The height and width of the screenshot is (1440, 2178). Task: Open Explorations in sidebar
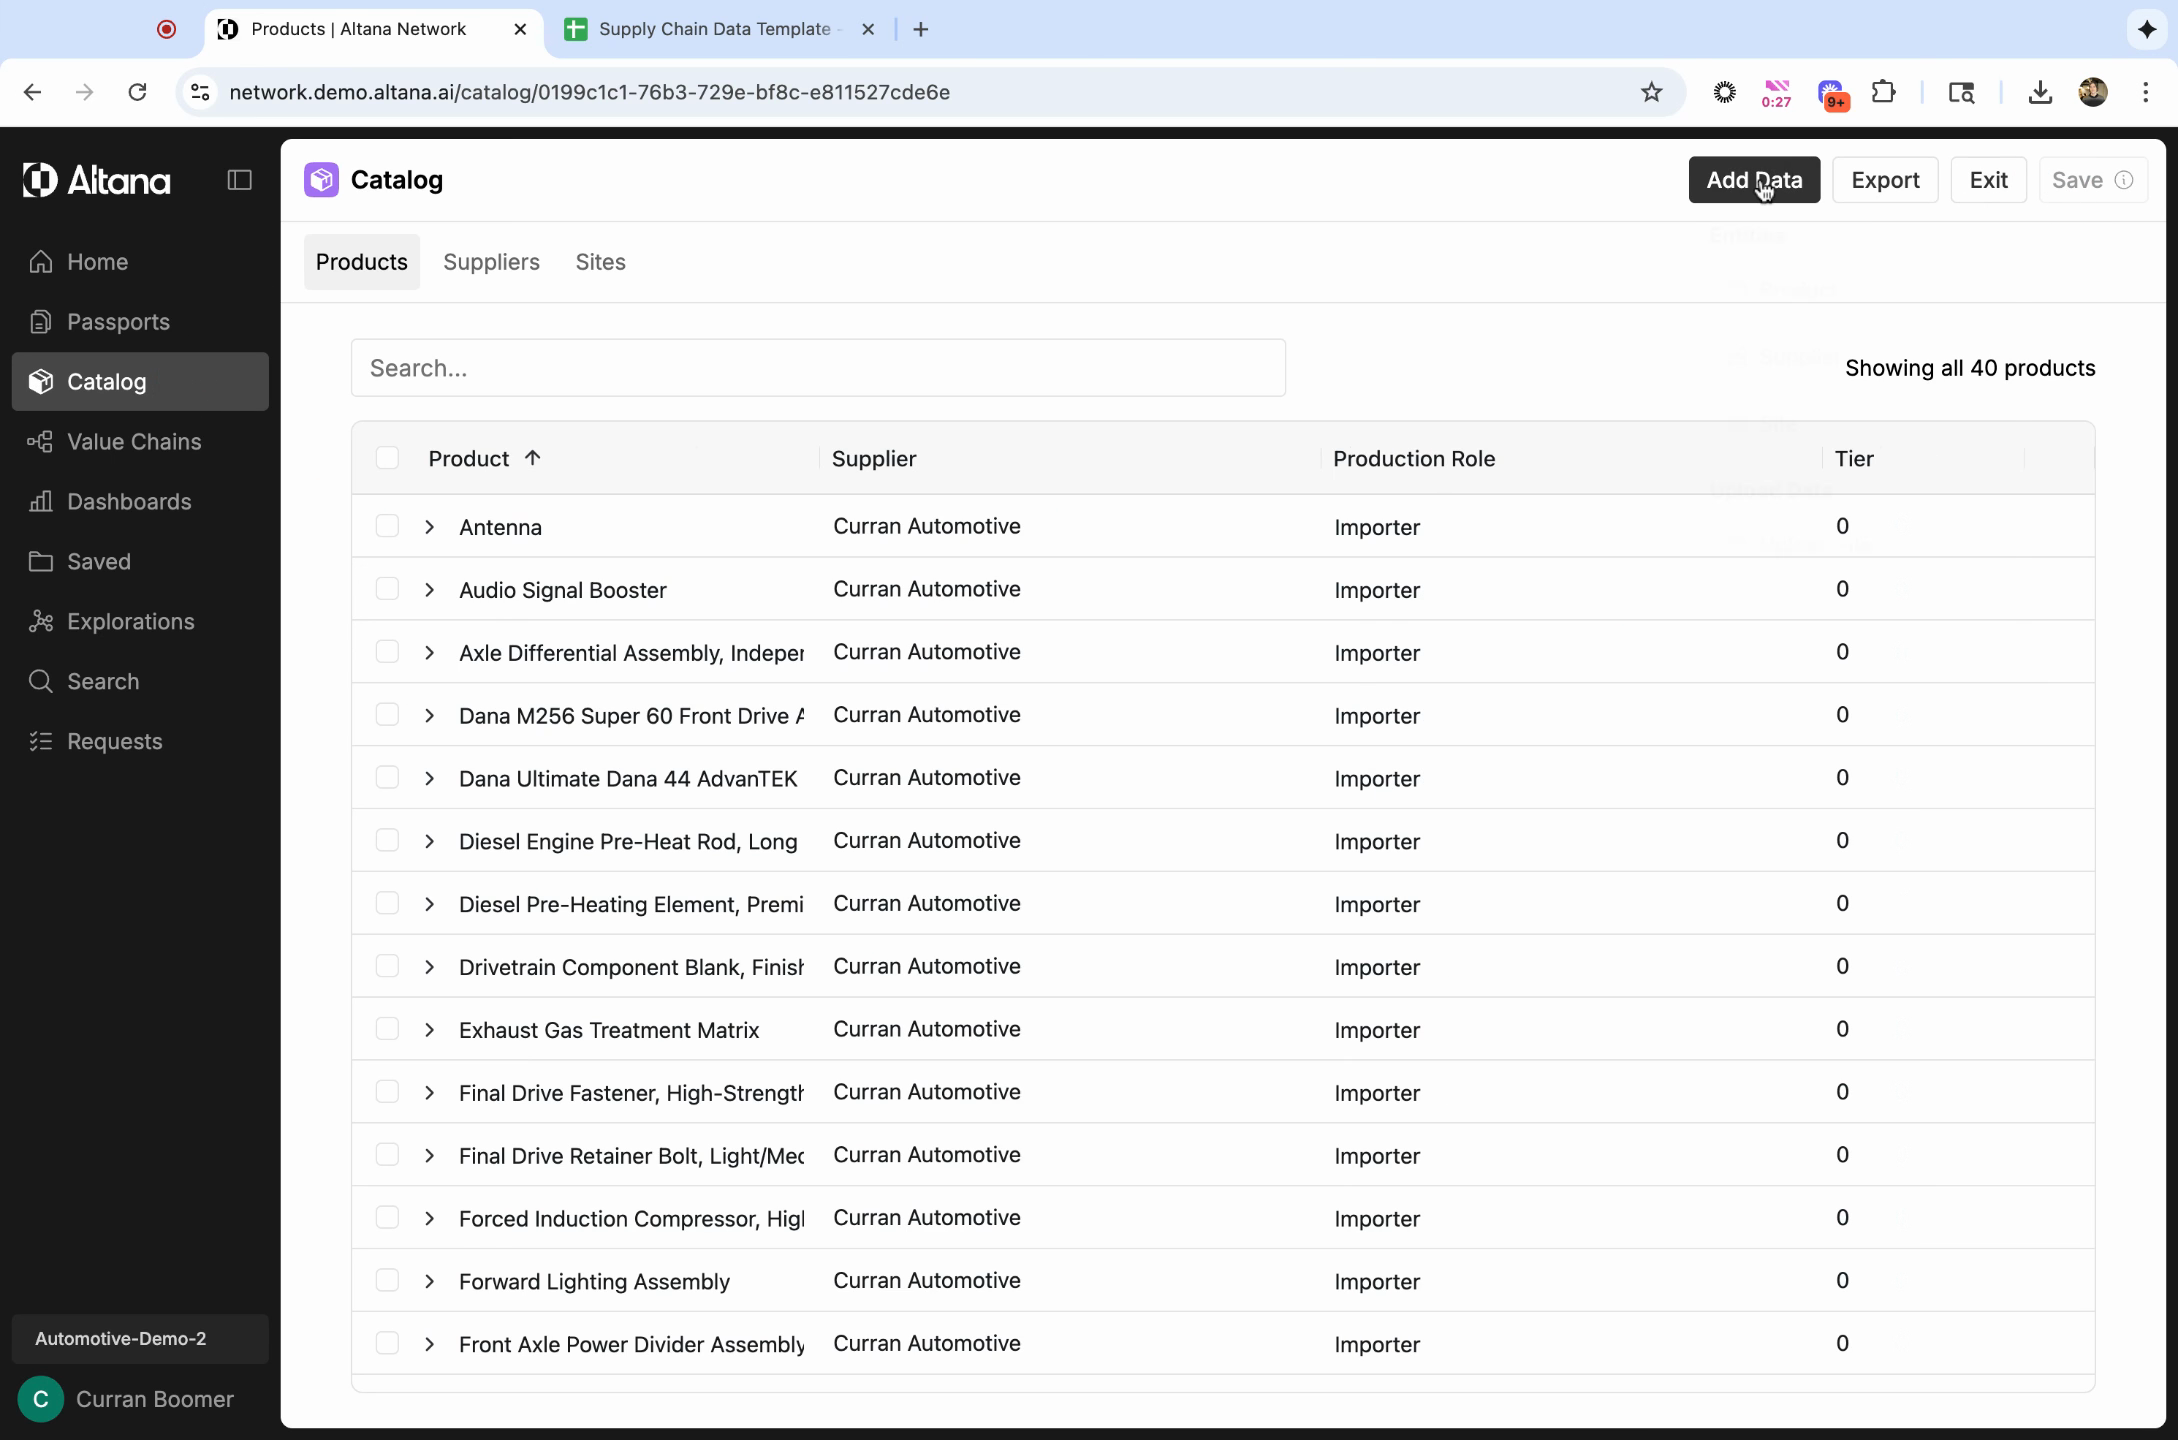click(130, 622)
